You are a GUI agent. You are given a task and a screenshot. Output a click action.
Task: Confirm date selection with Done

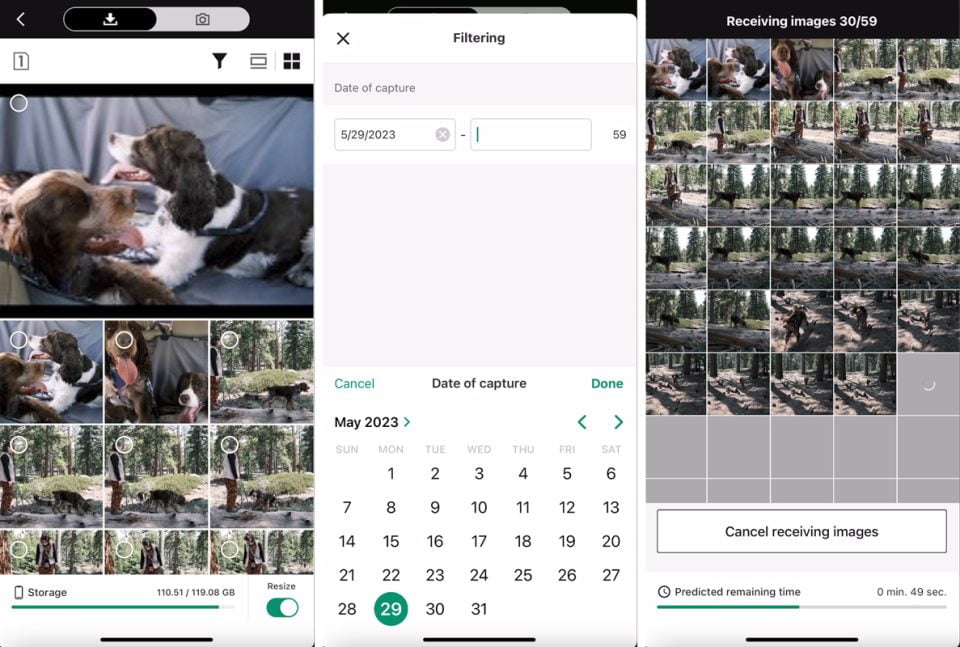click(x=607, y=383)
